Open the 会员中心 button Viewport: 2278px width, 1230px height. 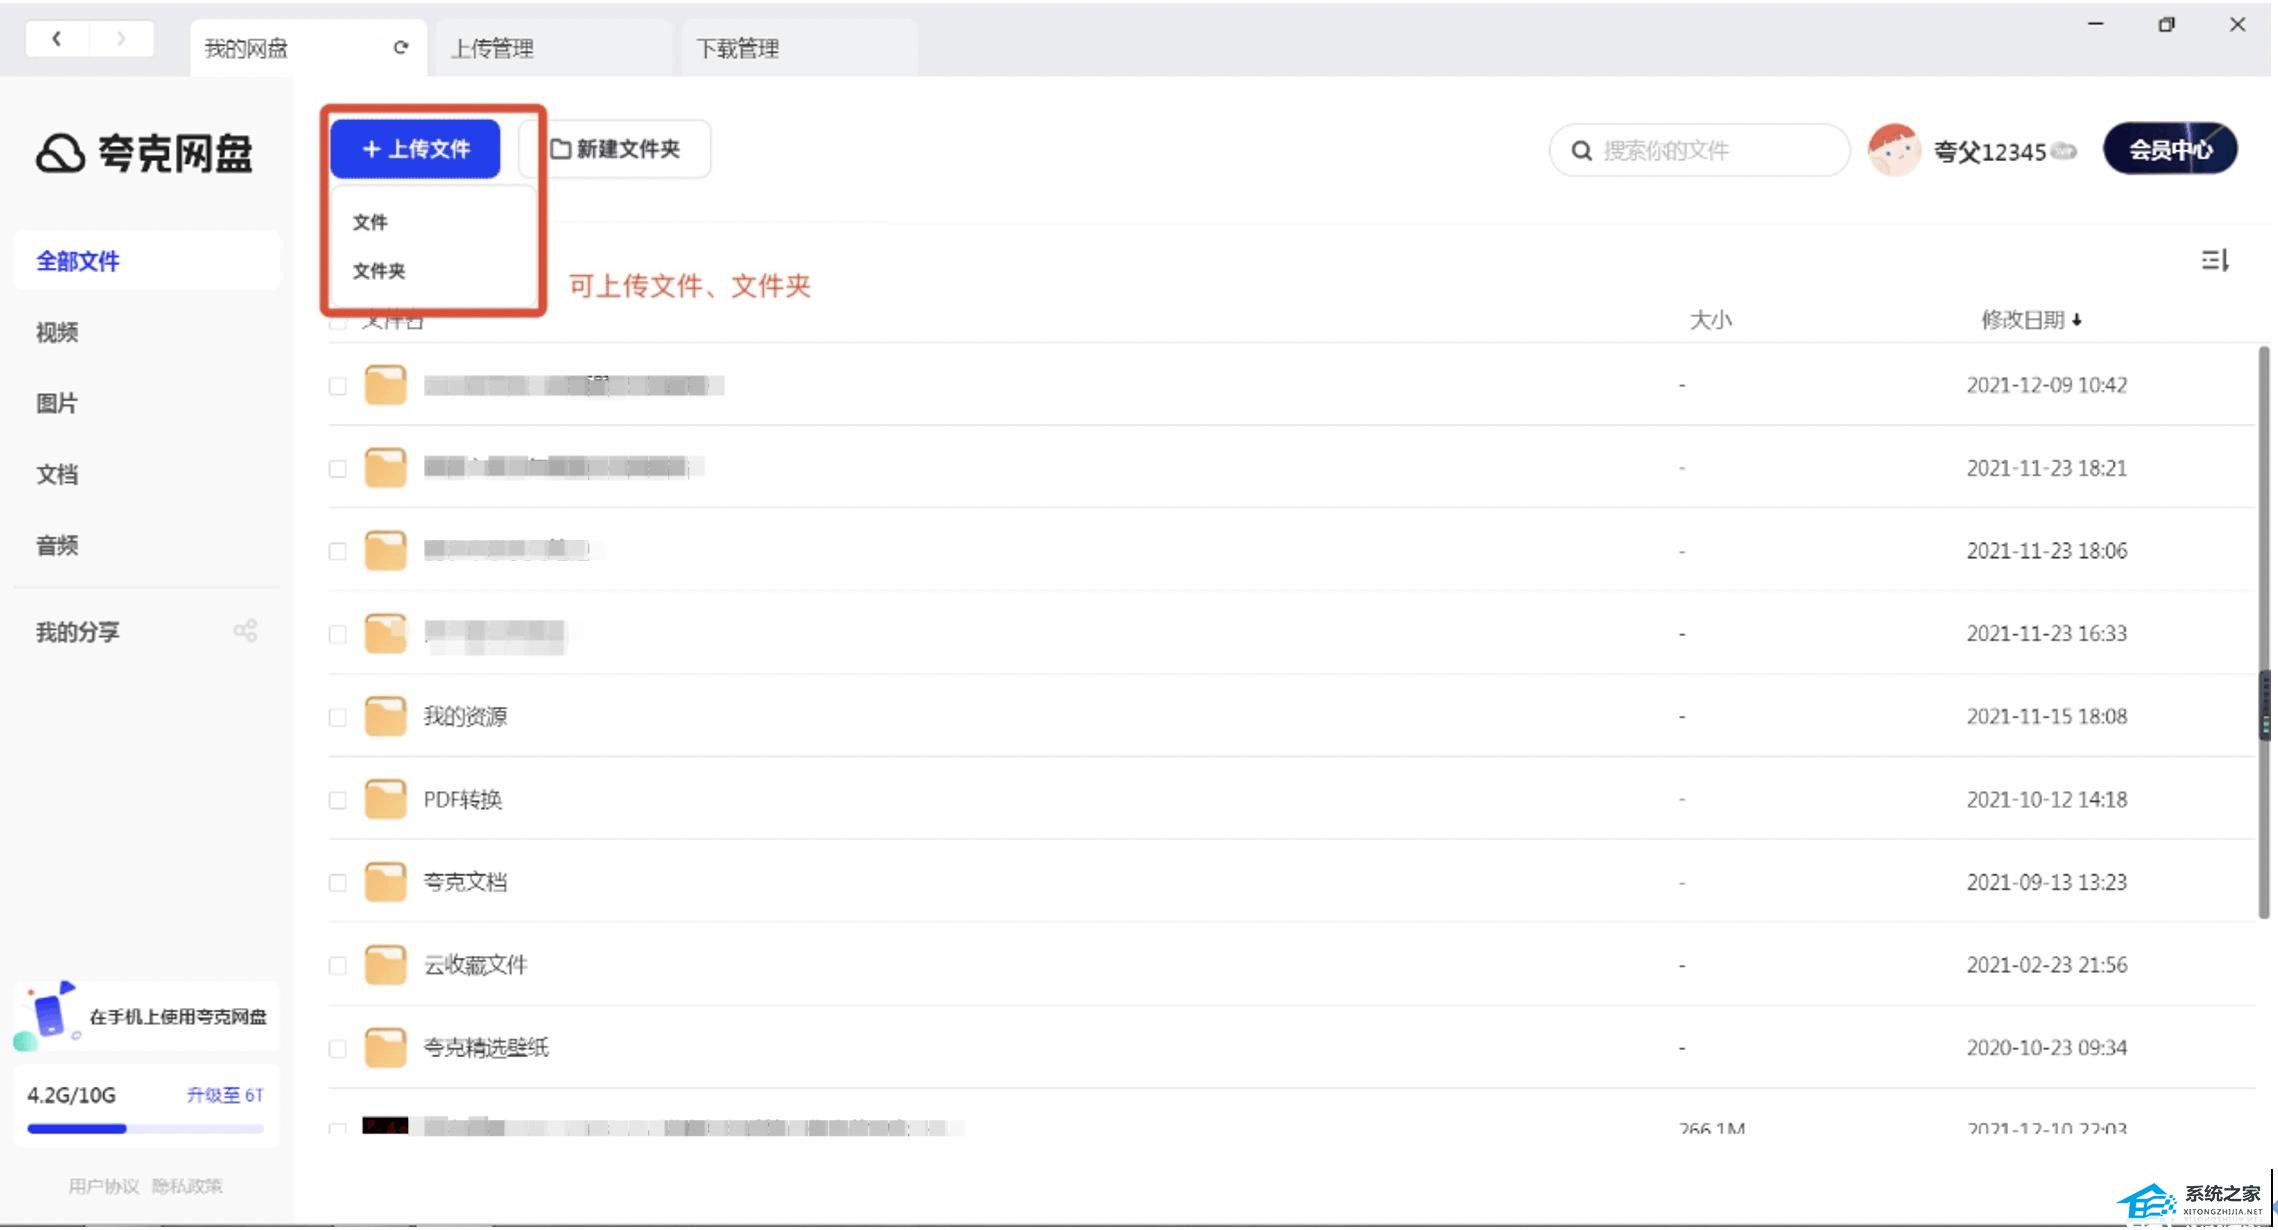pos(2170,149)
